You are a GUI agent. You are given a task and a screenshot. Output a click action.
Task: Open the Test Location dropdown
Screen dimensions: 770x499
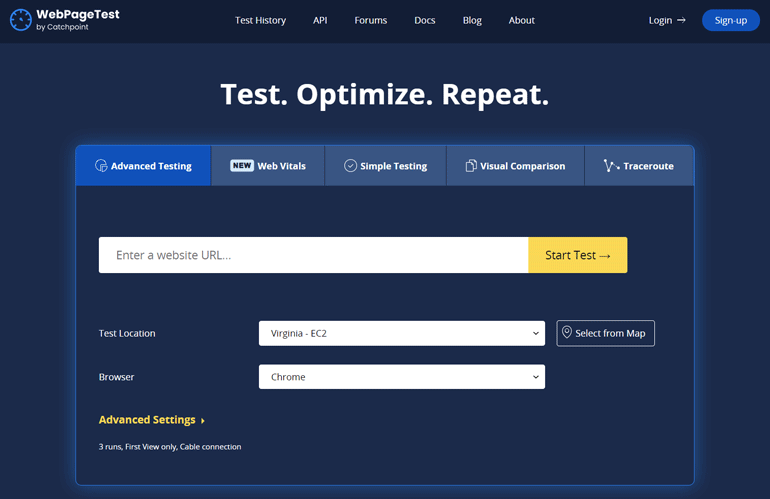tap(402, 333)
